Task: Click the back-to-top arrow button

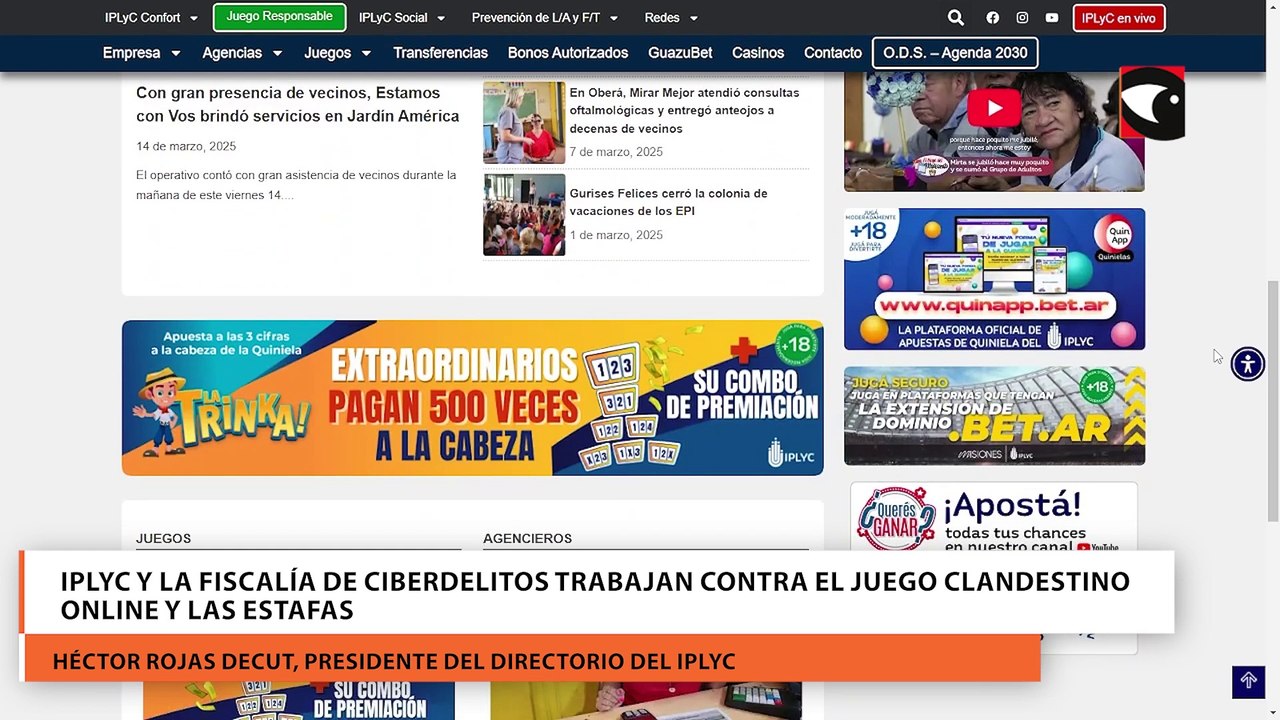Action: point(1248,682)
